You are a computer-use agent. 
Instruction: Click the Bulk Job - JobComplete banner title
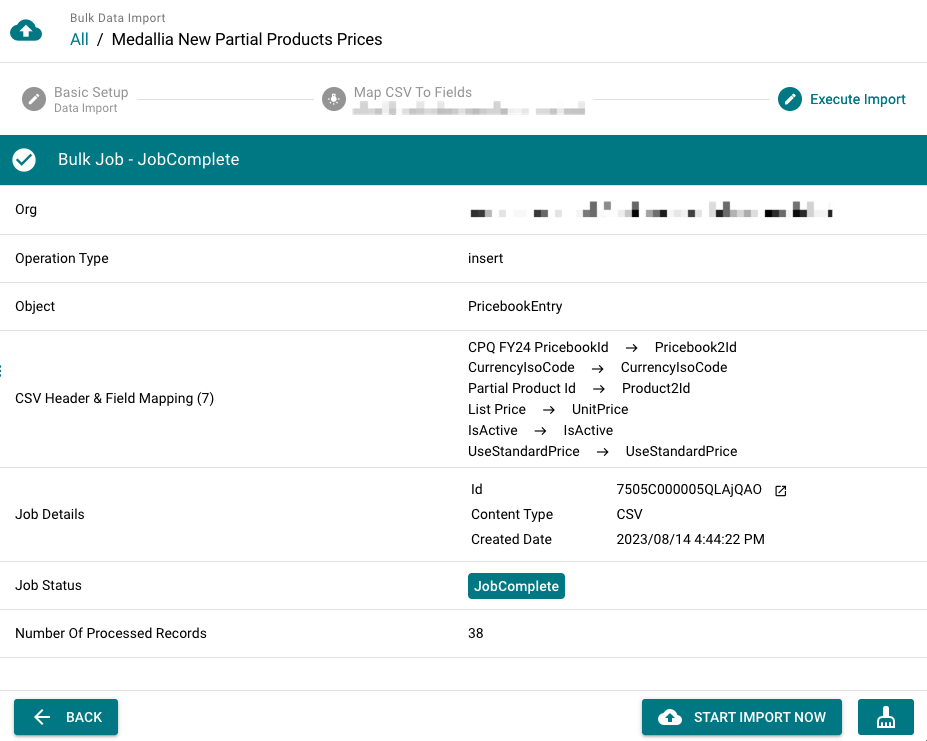148,160
